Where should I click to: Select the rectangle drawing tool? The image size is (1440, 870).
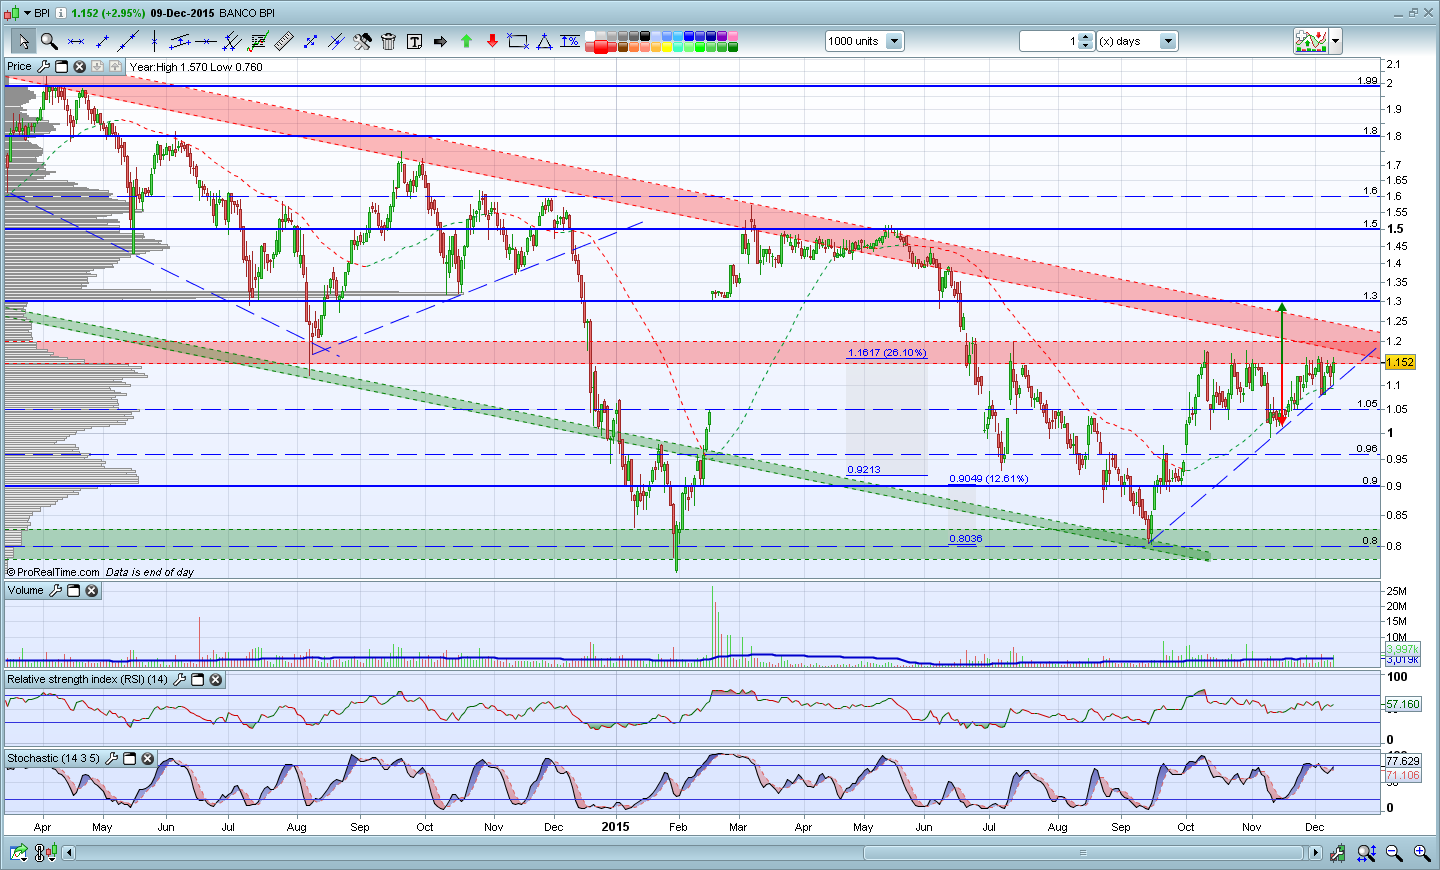[518, 41]
